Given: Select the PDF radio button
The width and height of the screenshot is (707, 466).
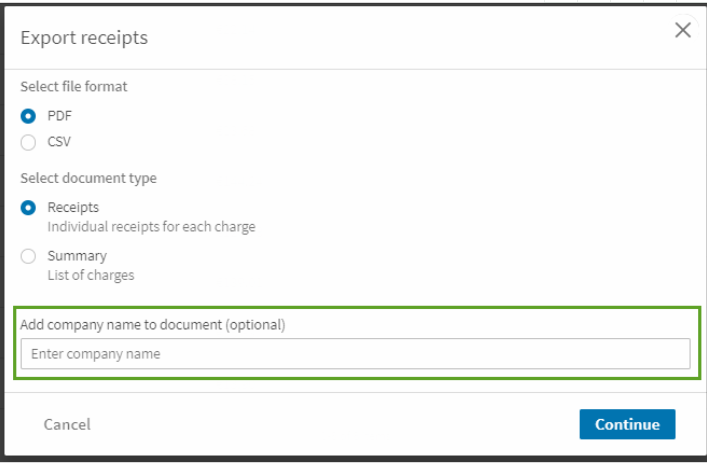Looking at the screenshot, I should pyautogui.click(x=28, y=116).
